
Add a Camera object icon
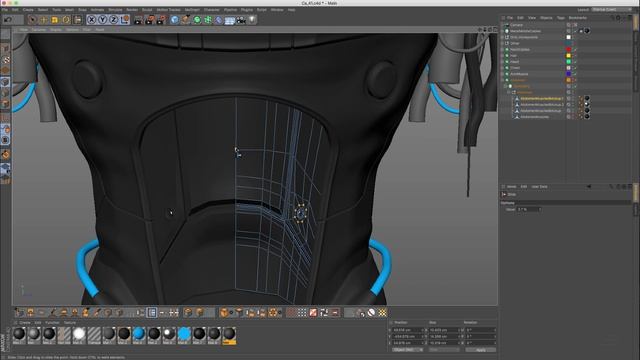pos(241,20)
